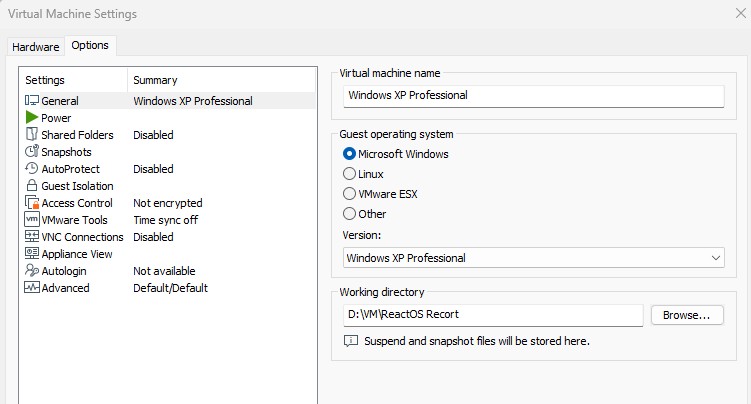Select the Linux guest OS radio button
Screen dimensions: 751x404
(x=350, y=174)
